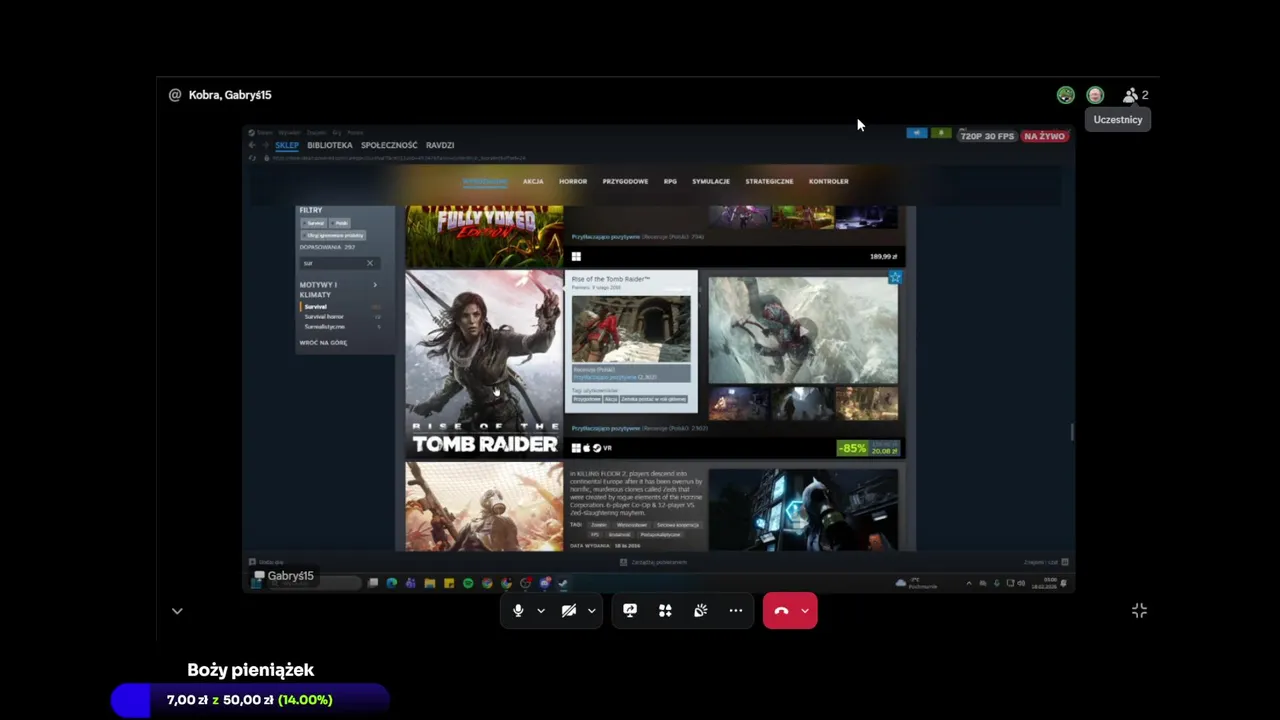Turn on the camera in call controls
The height and width of the screenshot is (720, 1280).
click(x=569, y=611)
